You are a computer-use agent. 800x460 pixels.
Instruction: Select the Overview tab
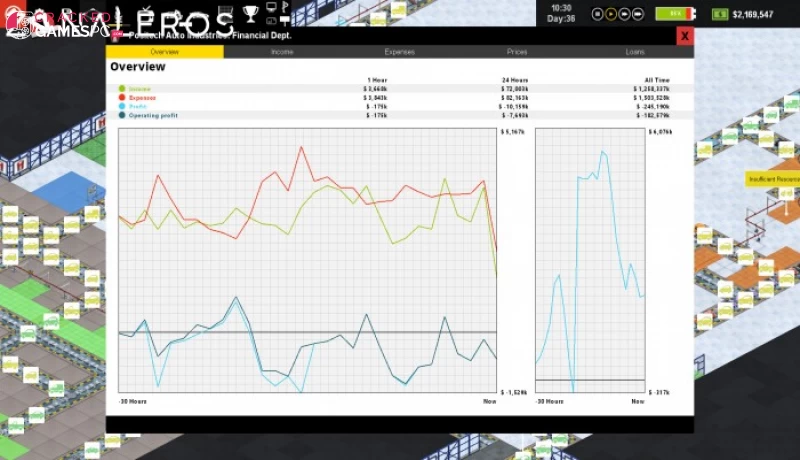[165, 51]
